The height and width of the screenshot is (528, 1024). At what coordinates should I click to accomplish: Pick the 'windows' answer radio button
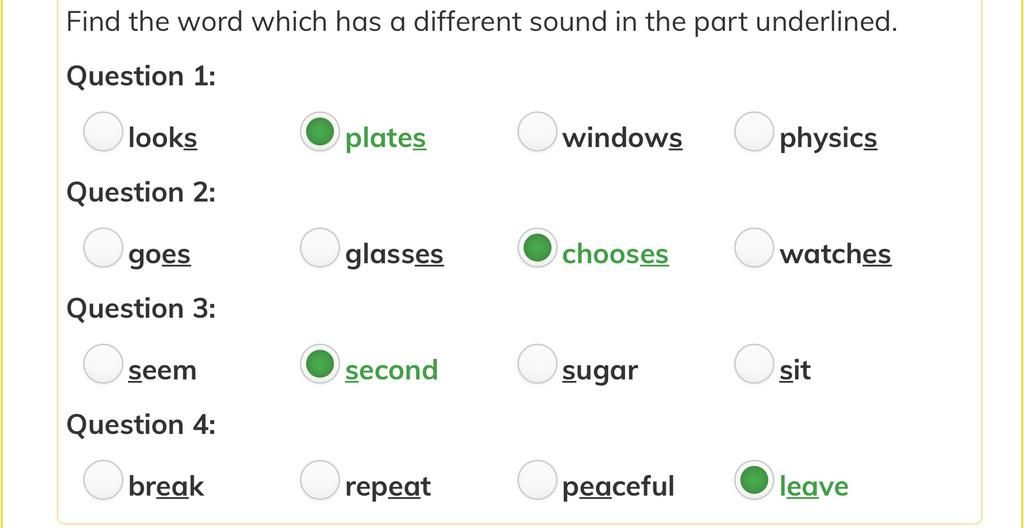tap(537, 131)
